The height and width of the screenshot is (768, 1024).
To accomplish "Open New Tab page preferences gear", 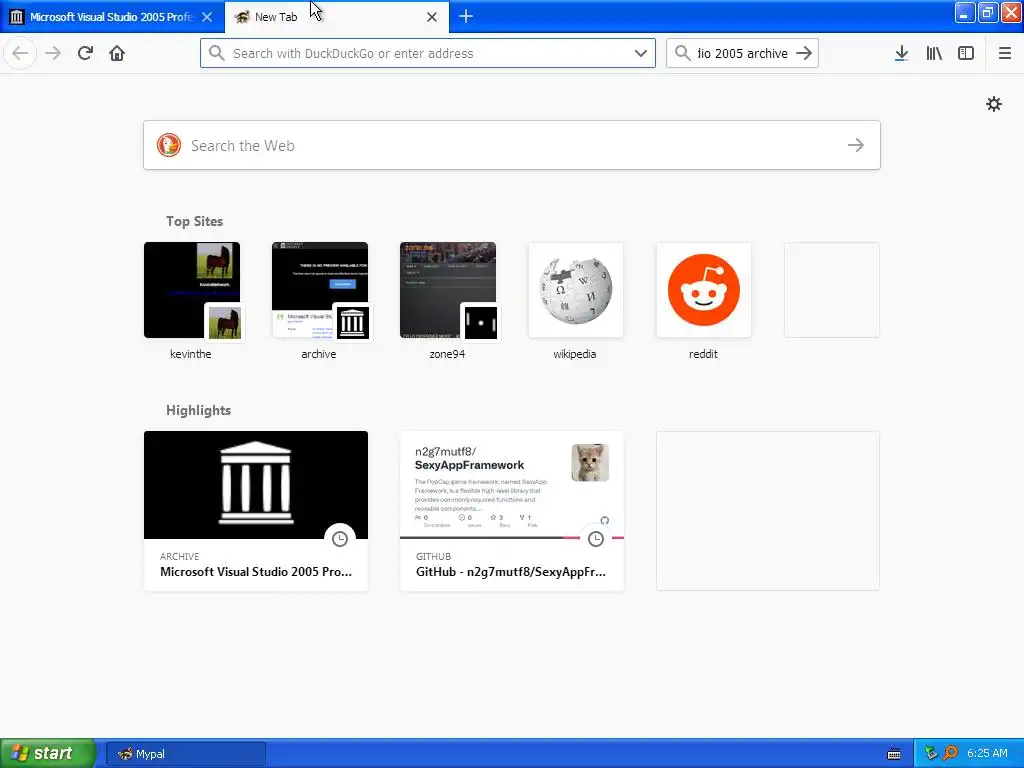I will point(993,104).
